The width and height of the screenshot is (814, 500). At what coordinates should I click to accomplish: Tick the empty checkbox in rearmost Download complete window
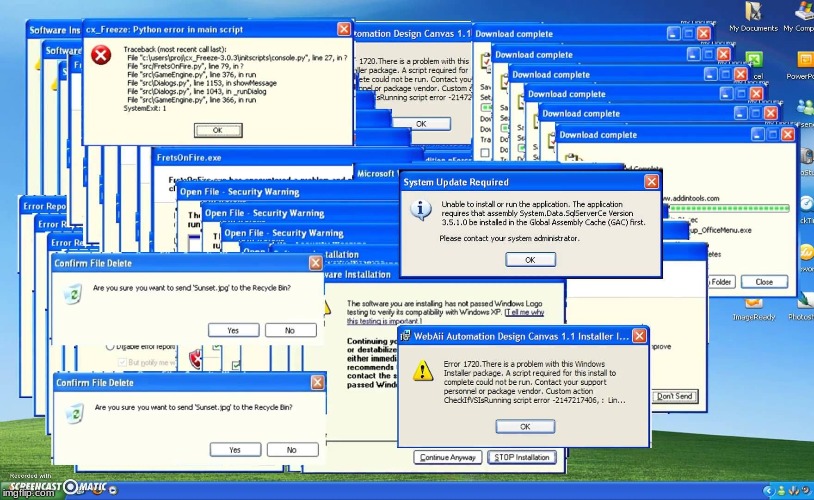tap(484, 153)
